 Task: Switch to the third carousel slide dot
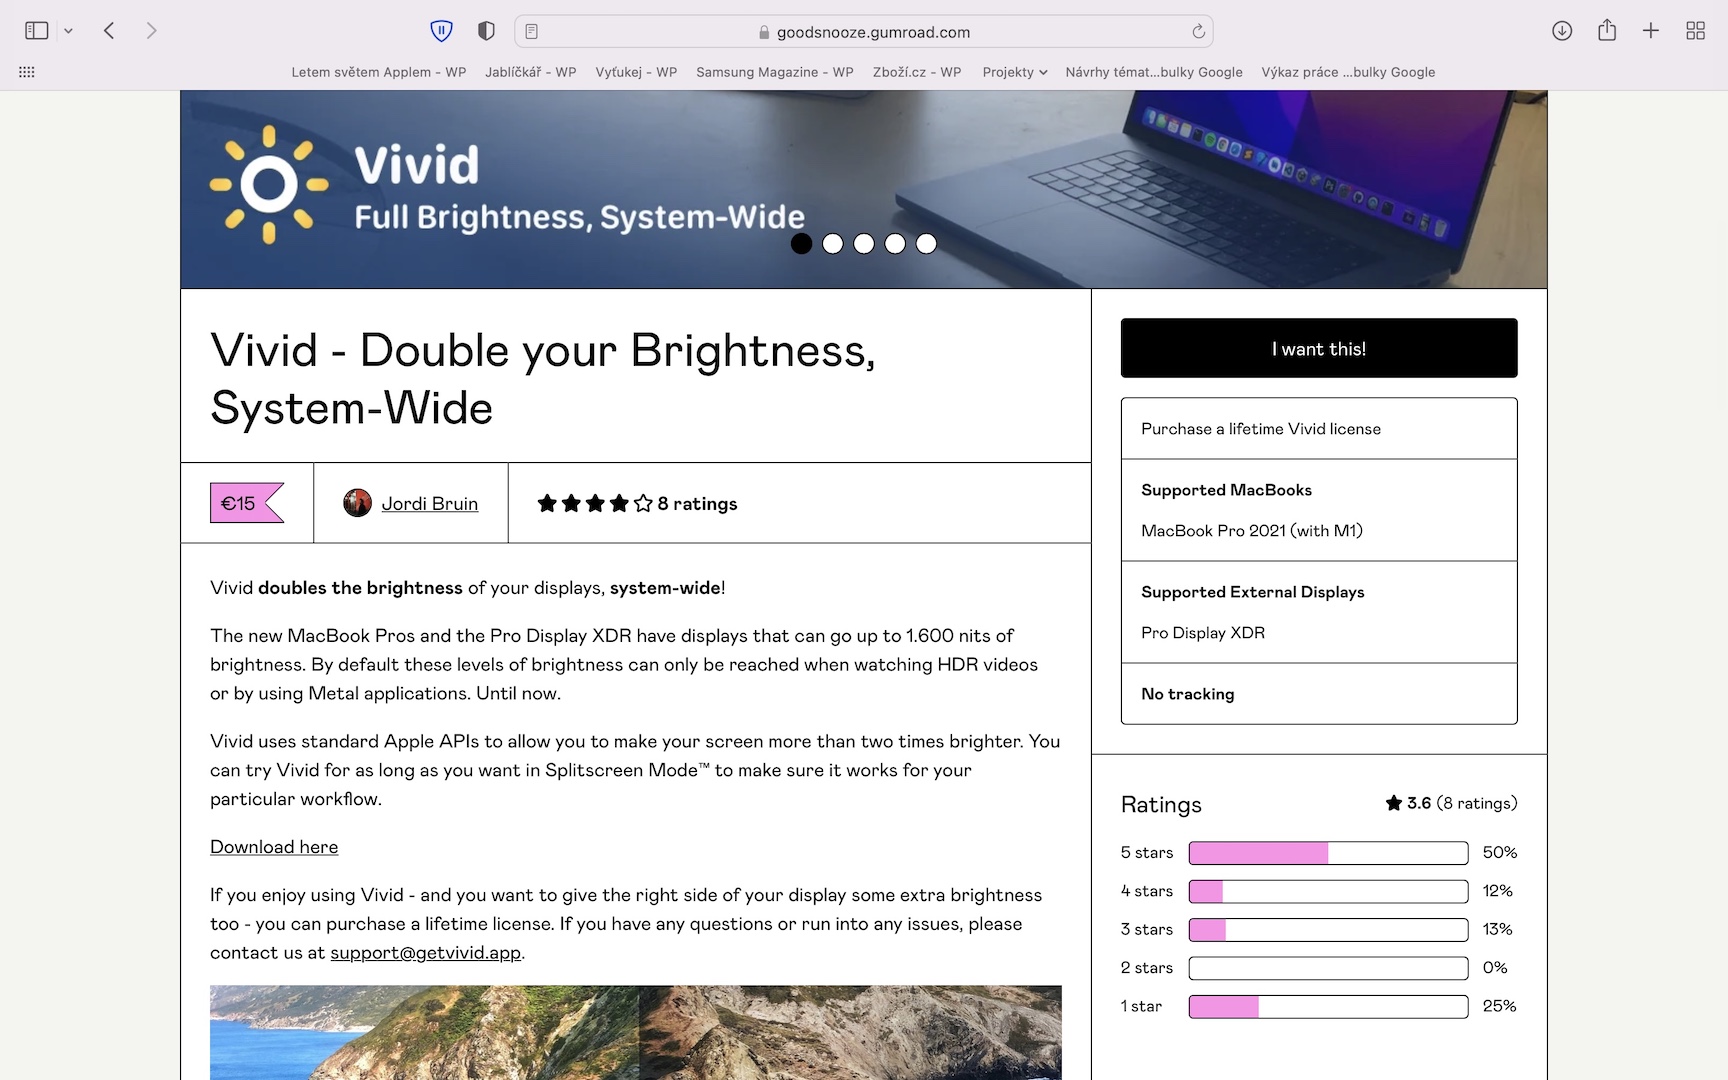864,243
